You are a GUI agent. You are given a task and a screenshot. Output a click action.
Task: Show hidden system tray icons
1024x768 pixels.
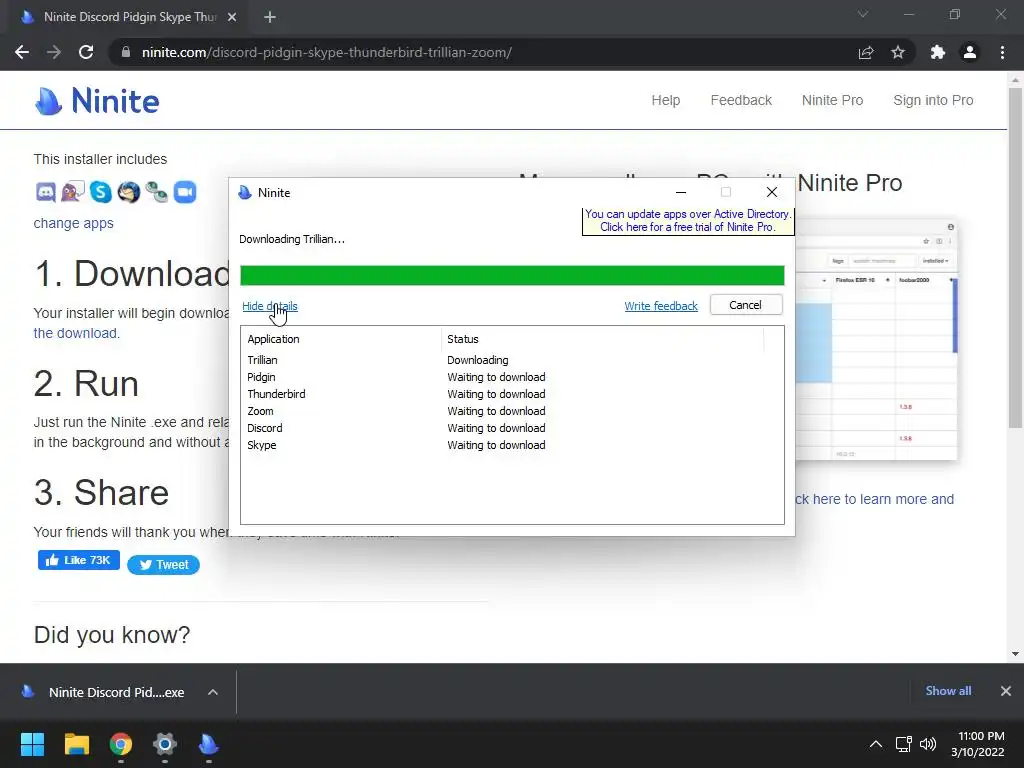coord(876,744)
